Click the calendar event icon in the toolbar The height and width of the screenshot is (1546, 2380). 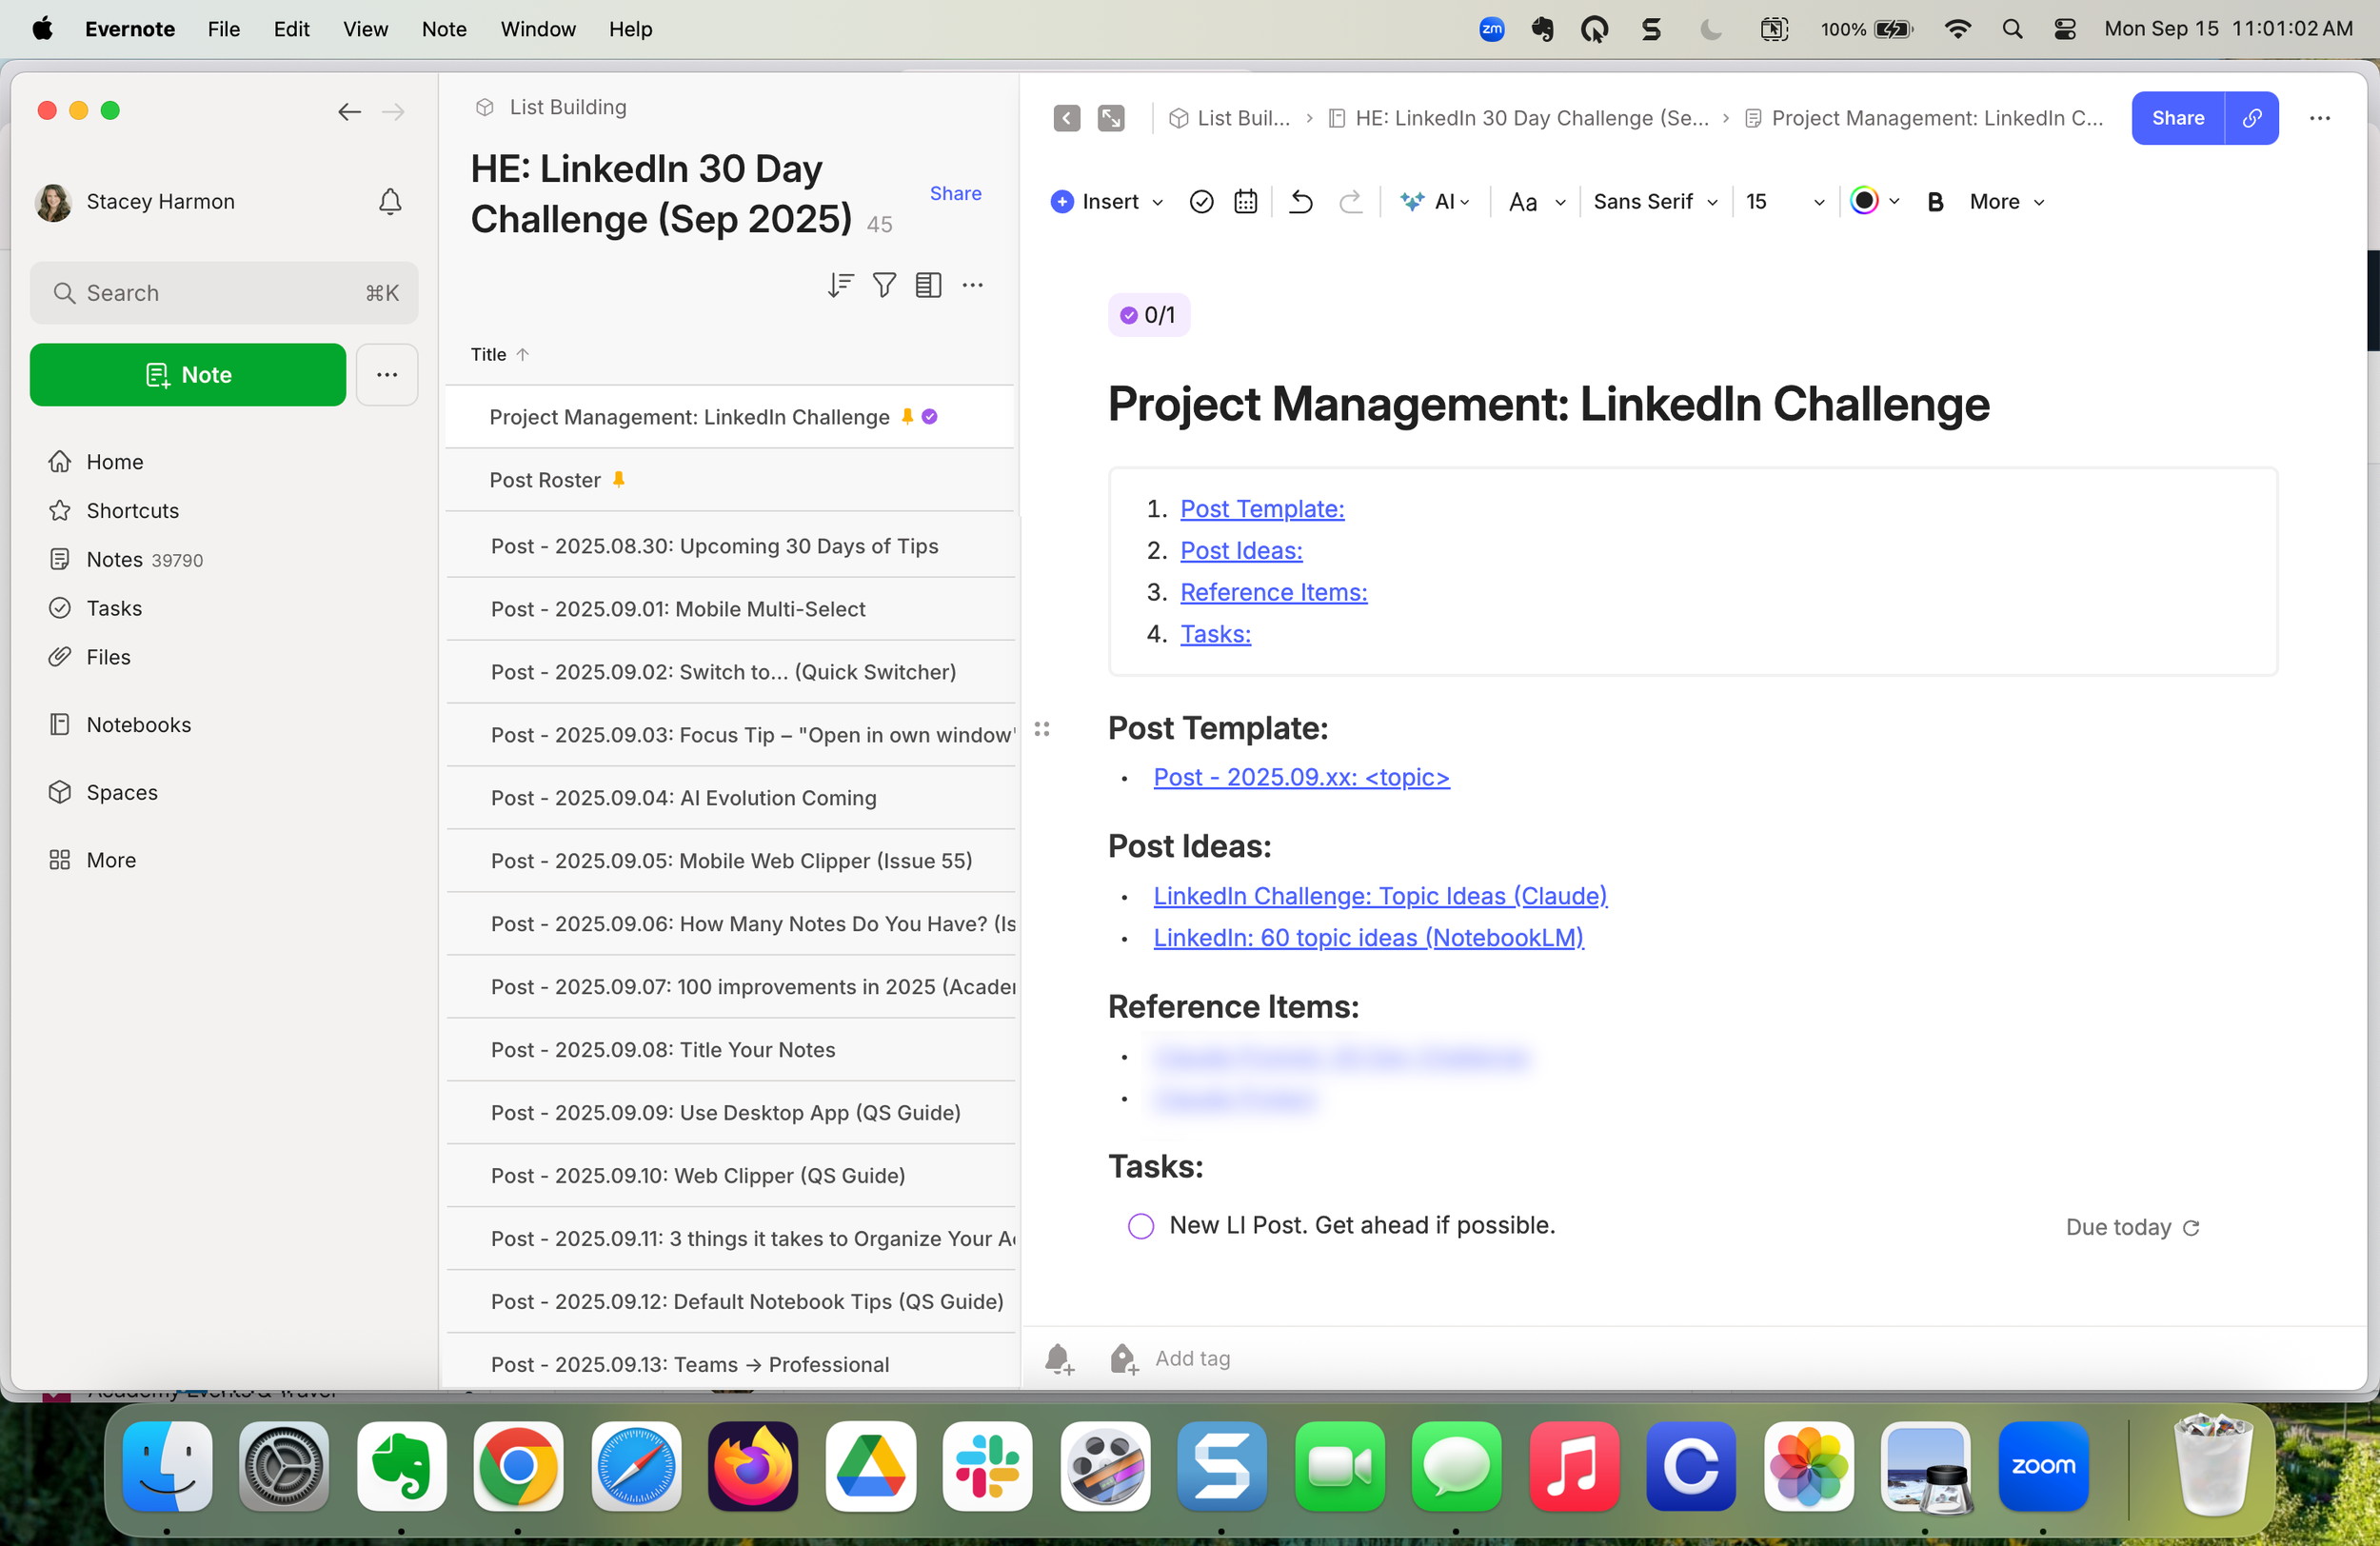point(1245,202)
